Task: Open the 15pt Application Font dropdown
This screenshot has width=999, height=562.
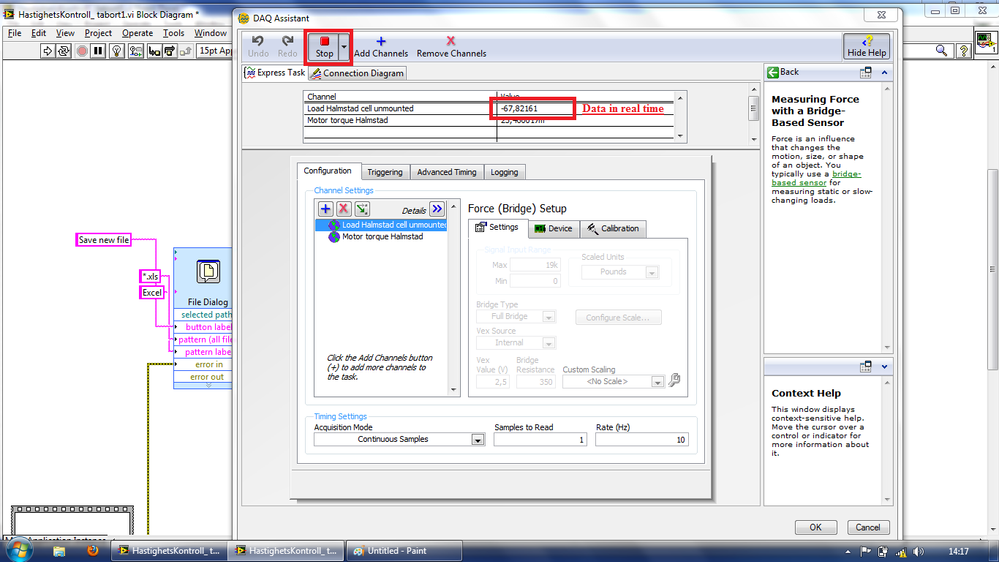Action: pyautogui.click(x=215, y=50)
